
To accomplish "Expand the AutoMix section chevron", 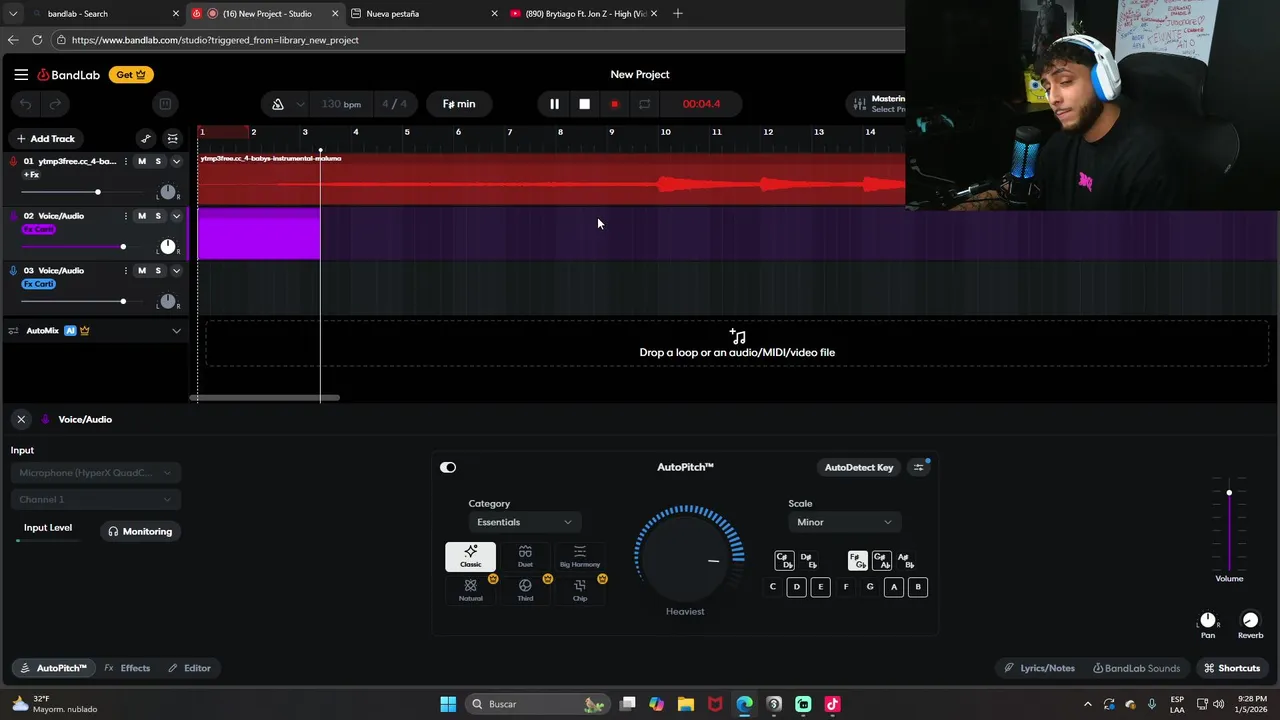I will tap(177, 331).
